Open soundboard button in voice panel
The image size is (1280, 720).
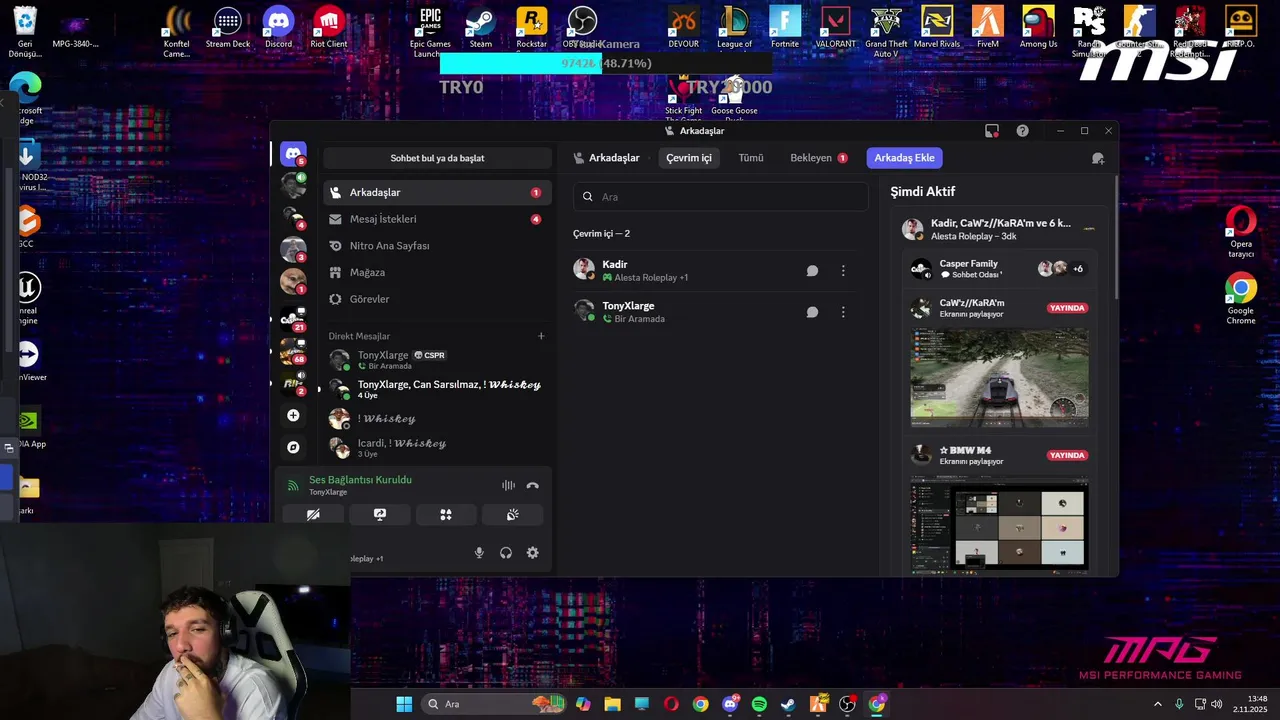[x=512, y=514]
